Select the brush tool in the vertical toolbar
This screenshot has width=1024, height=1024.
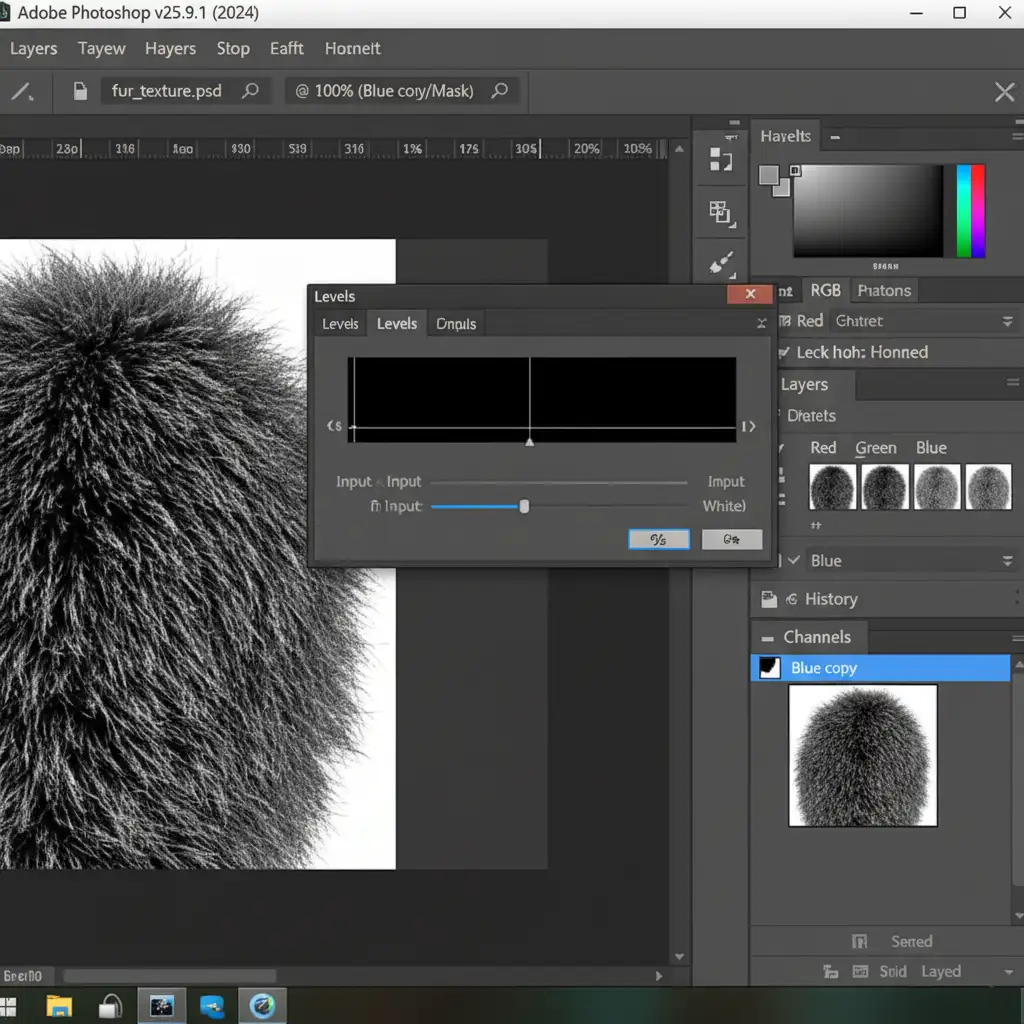click(721, 264)
